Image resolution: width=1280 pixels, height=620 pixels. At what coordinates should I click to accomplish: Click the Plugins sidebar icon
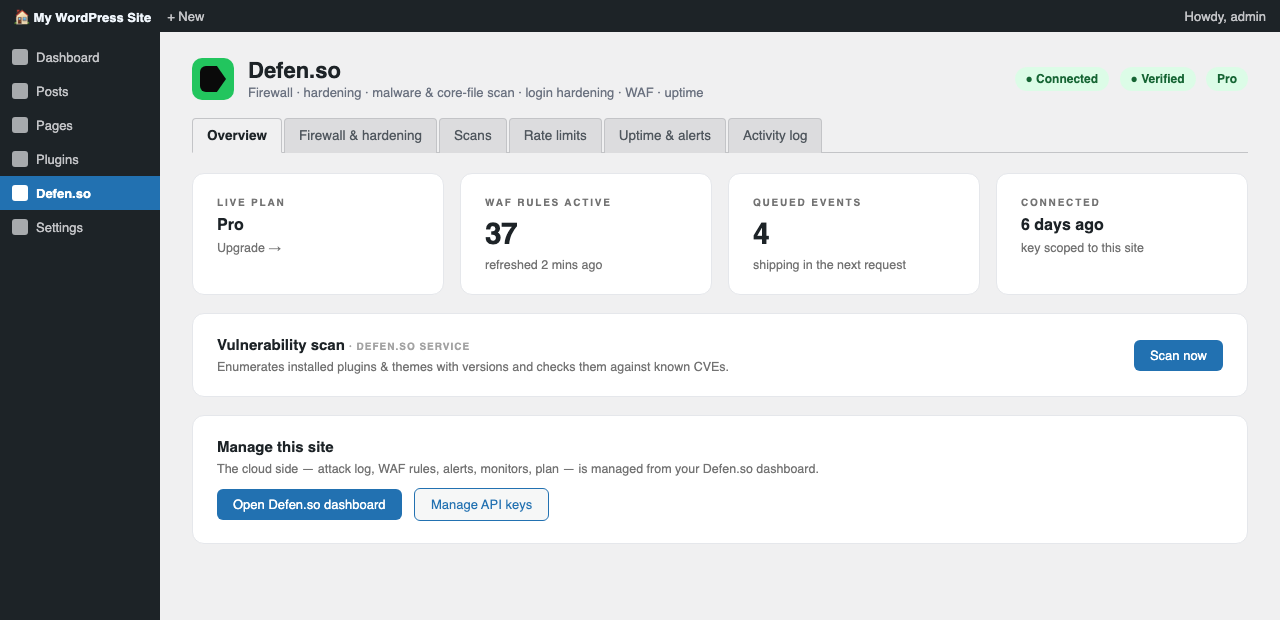tap(20, 160)
